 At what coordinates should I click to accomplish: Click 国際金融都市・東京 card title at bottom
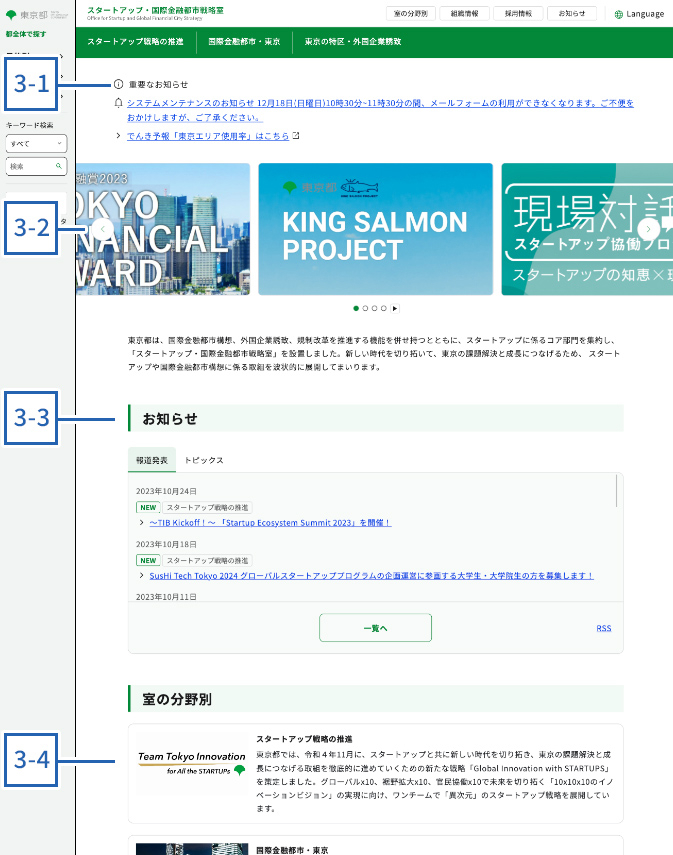pyautogui.click(x=292, y=850)
